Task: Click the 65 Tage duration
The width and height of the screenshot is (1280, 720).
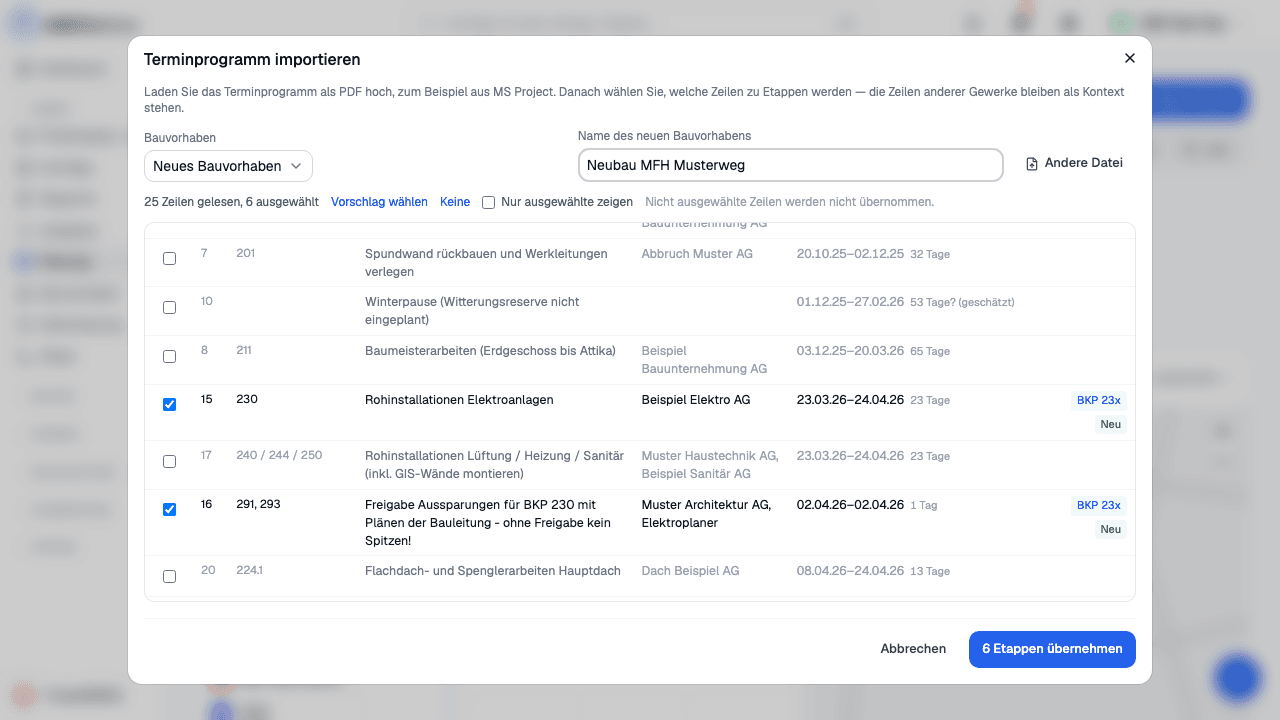Action: [x=930, y=352]
